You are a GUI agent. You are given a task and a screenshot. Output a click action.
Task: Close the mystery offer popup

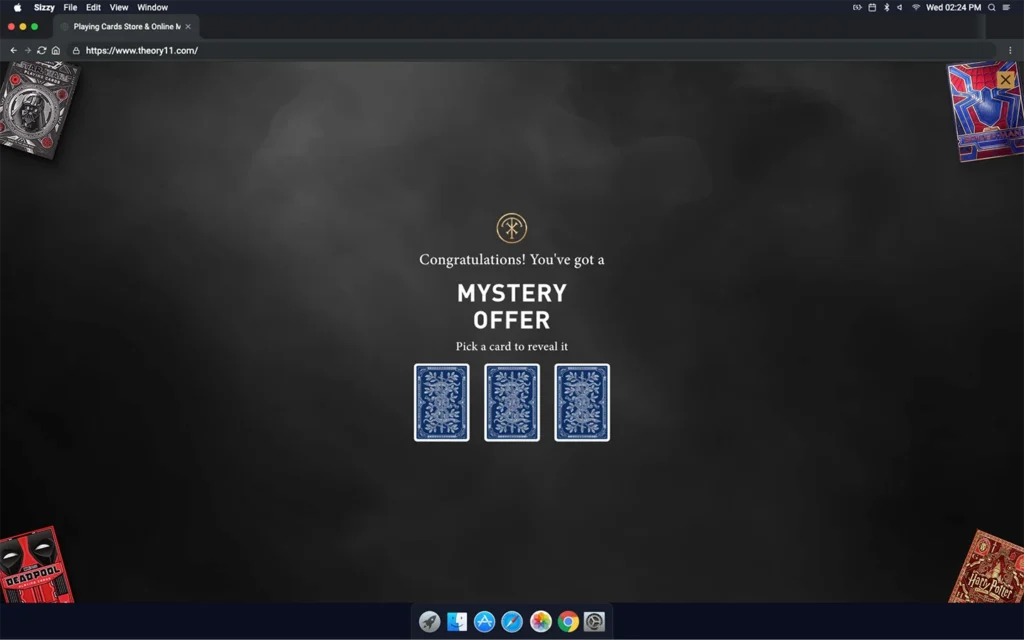coord(1006,79)
